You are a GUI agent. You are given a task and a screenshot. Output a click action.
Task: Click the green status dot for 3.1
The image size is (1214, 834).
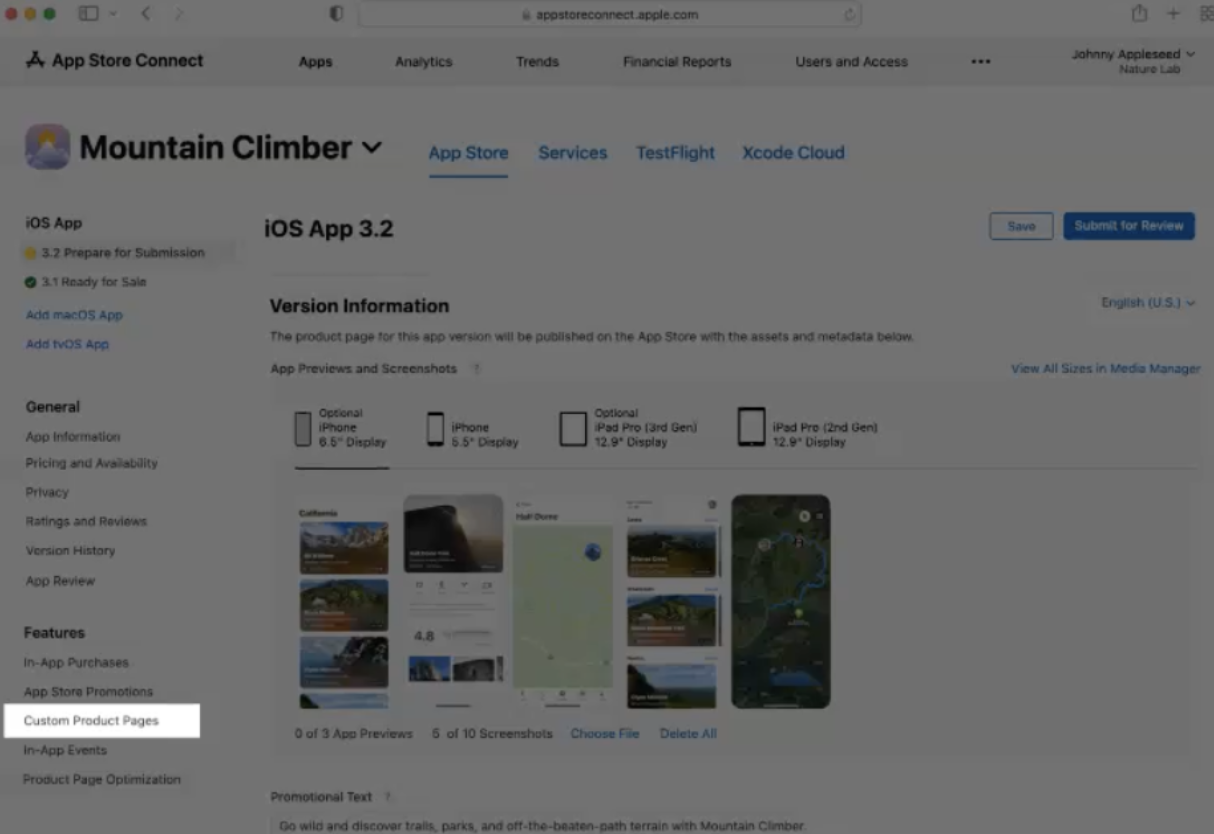click(31, 282)
